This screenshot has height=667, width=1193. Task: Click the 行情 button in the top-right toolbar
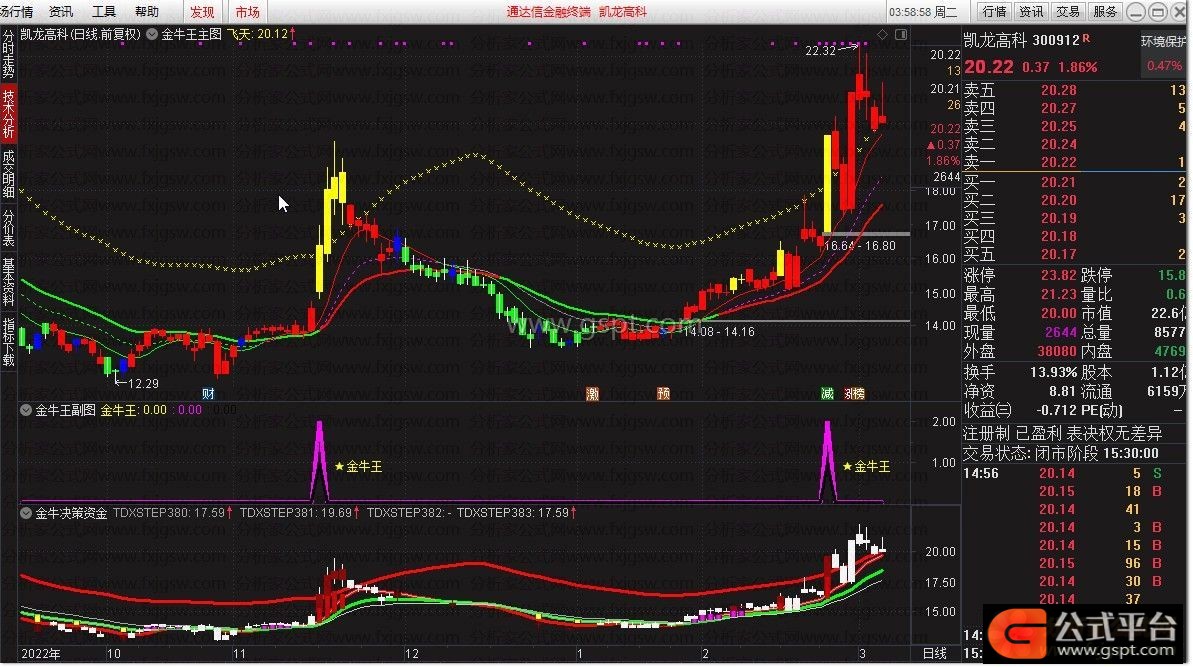coord(994,11)
